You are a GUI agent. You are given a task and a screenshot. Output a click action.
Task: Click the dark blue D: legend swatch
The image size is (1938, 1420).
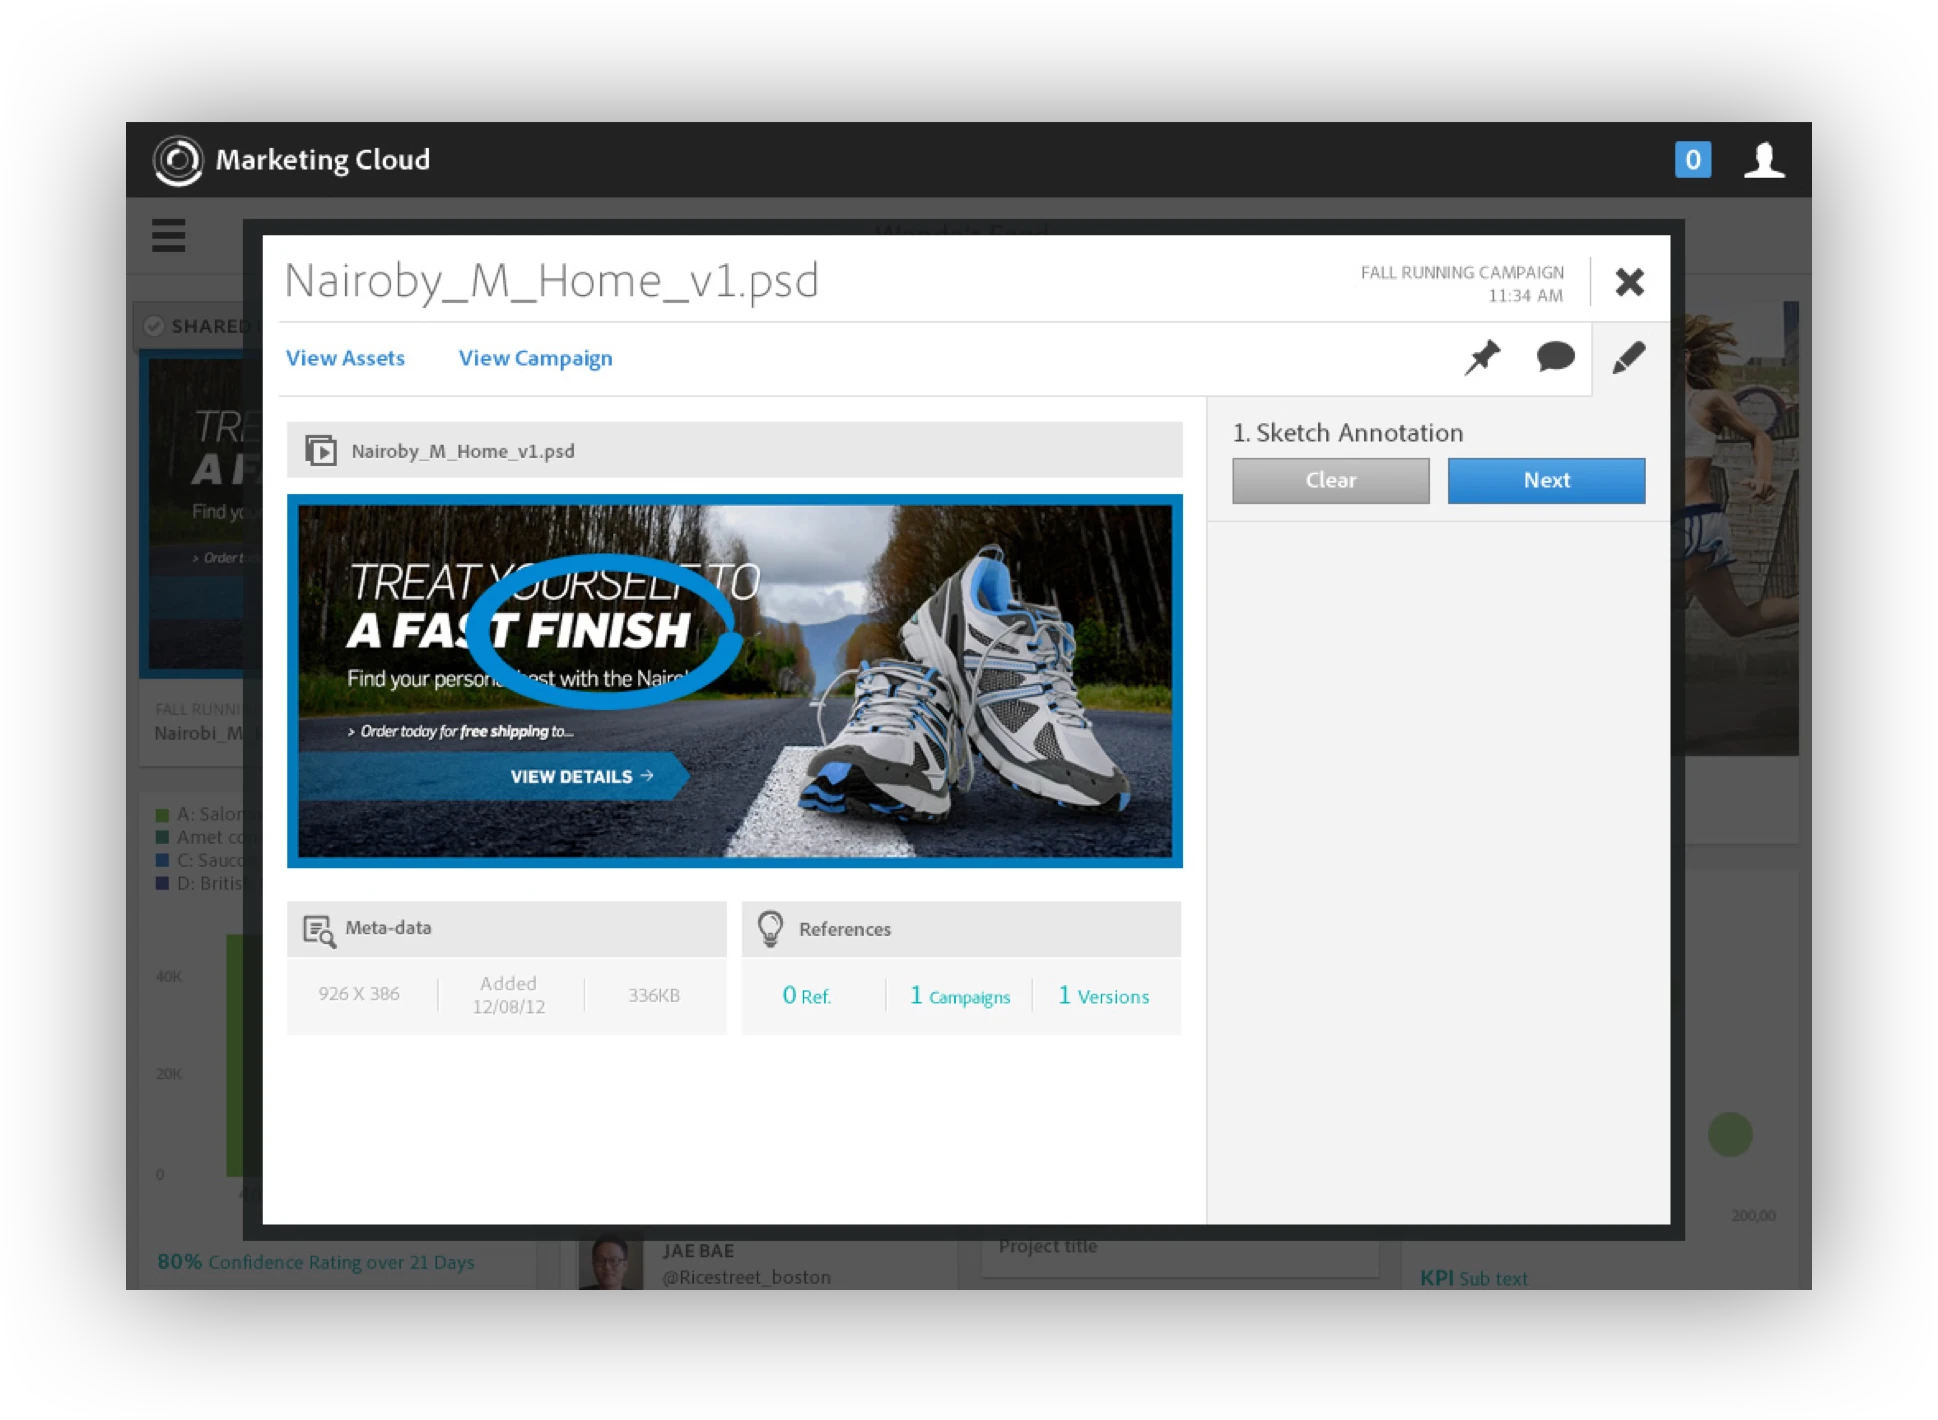[162, 883]
